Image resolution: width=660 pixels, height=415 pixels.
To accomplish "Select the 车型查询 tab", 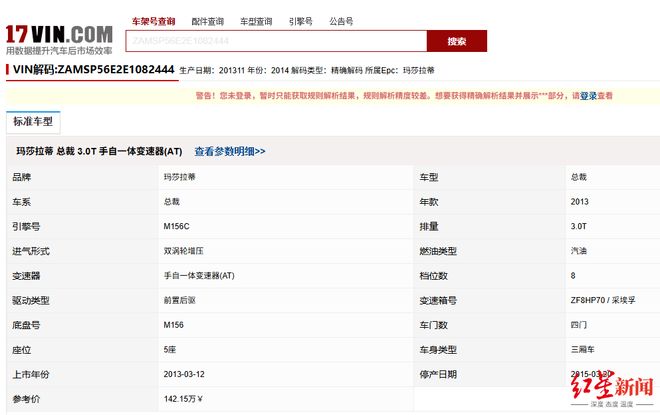I will (x=256, y=21).
